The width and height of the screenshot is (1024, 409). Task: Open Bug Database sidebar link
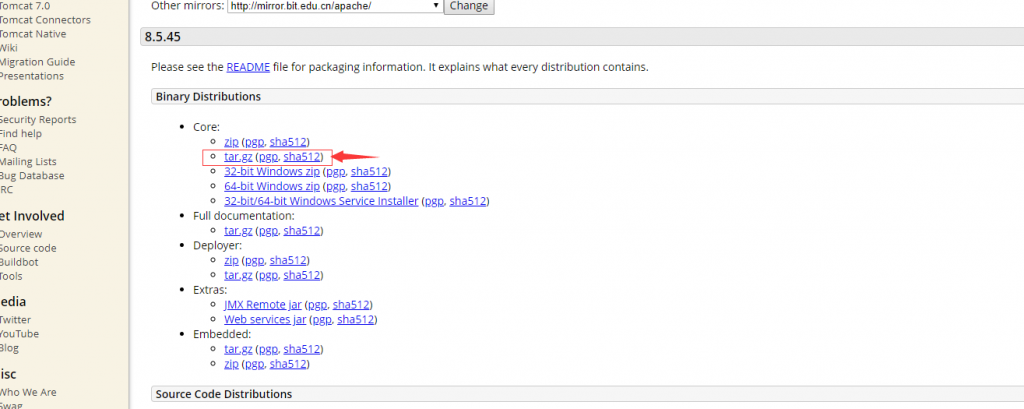pos(31,176)
